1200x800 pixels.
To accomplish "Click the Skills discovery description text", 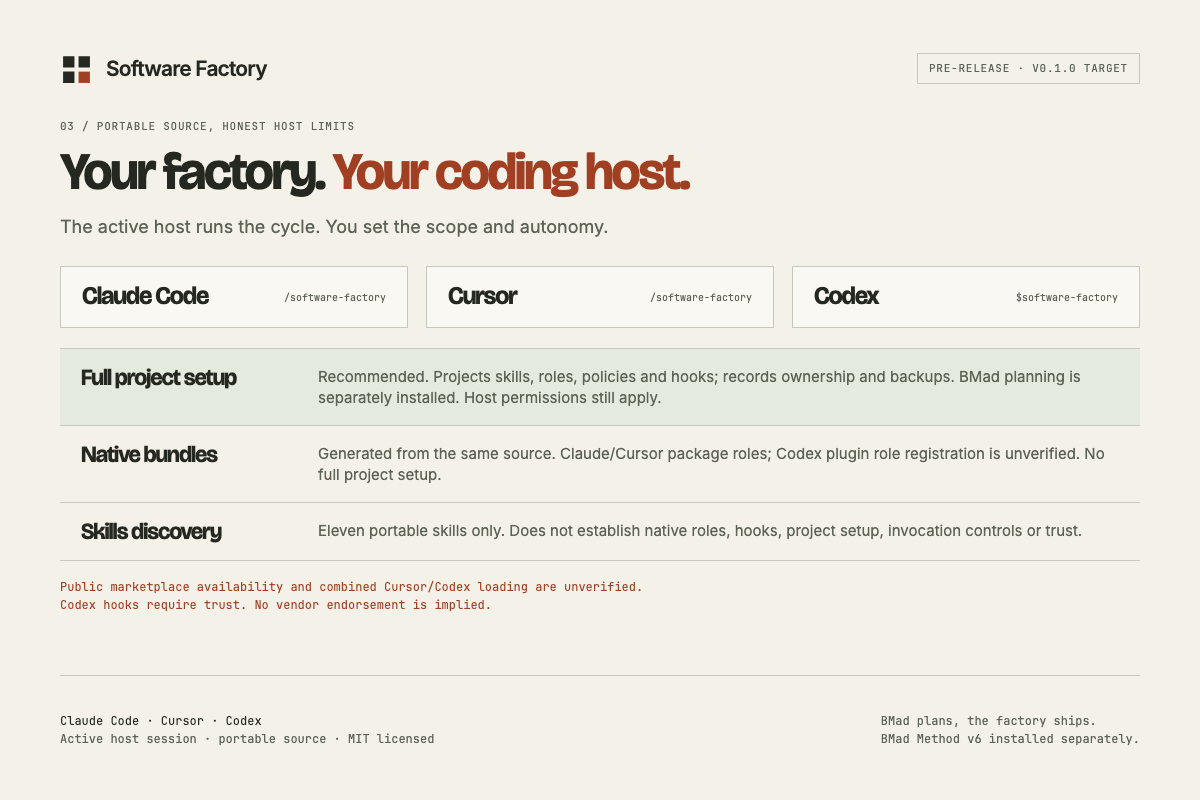I will 700,531.
